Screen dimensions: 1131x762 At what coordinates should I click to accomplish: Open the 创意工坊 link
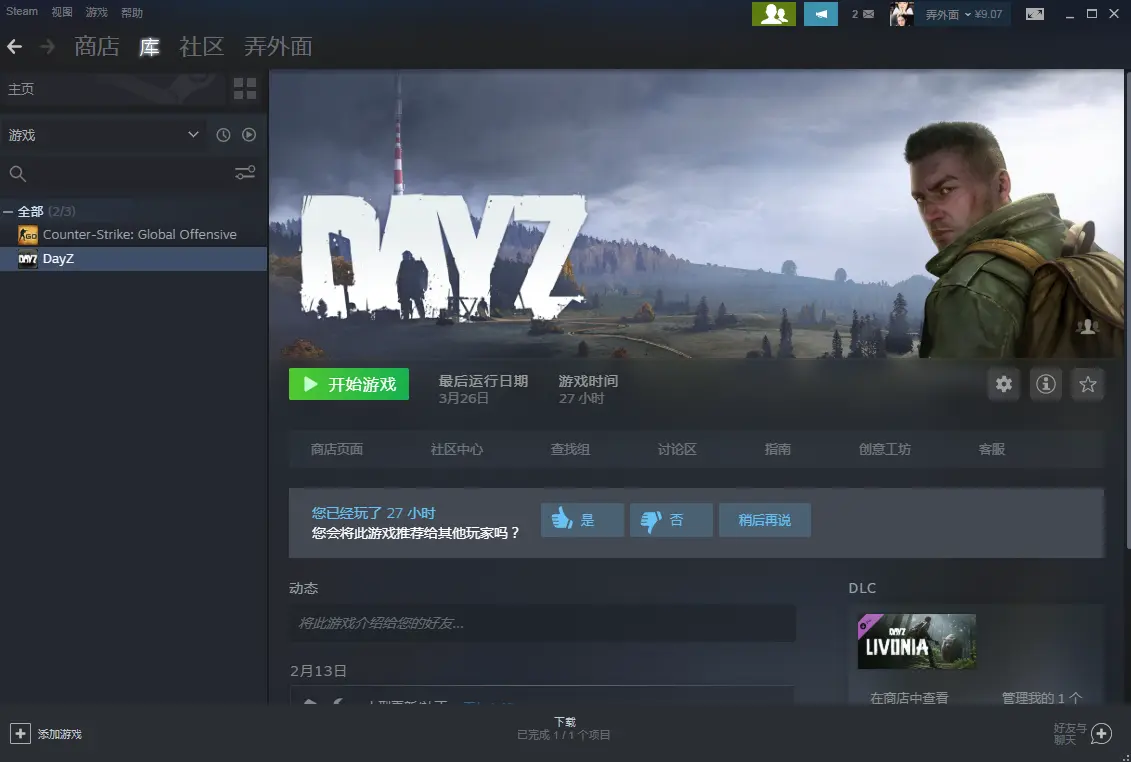coord(884,449)
